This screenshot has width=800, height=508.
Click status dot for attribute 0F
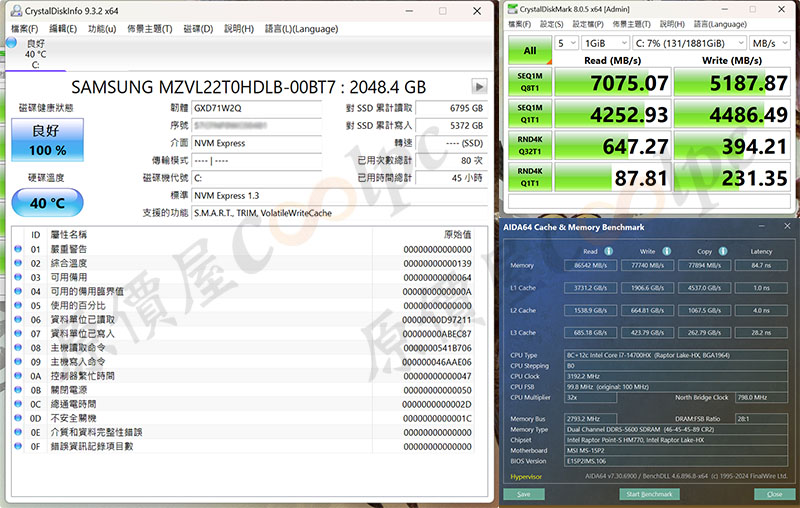click(18, 446)
